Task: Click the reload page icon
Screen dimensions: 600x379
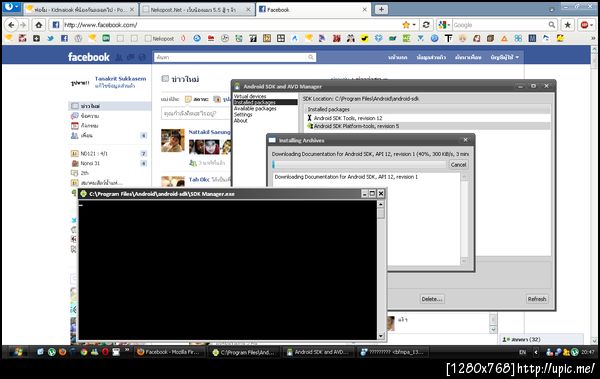Action: click(426, 25)
